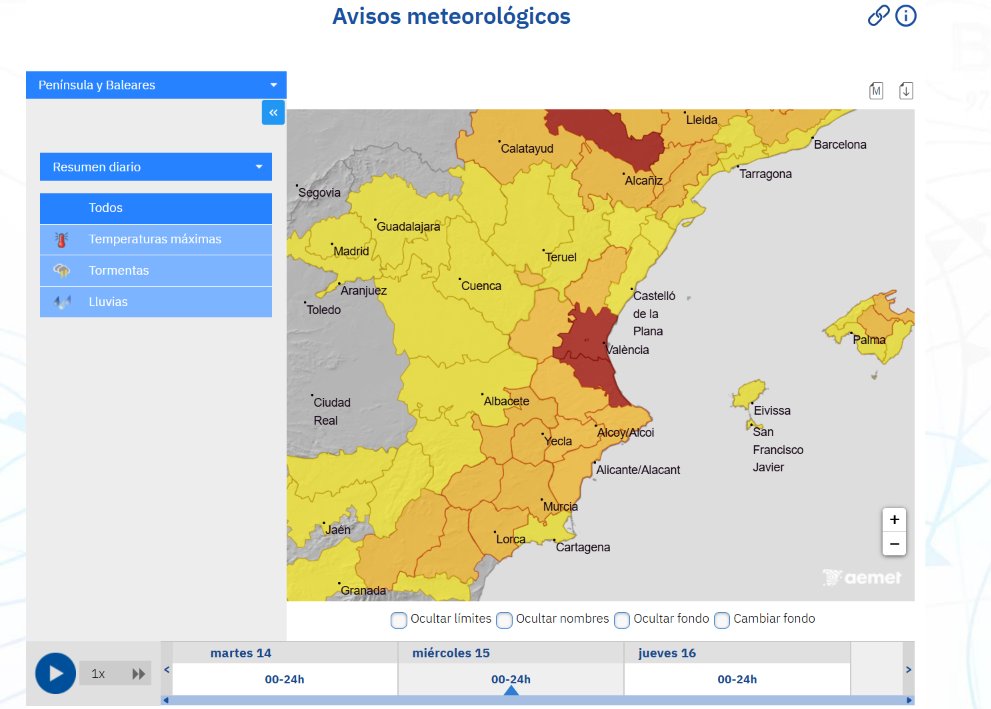Click the Alcañiz city label
The image size is (991, 709).
pyautogui.click(x=643, y=181)
